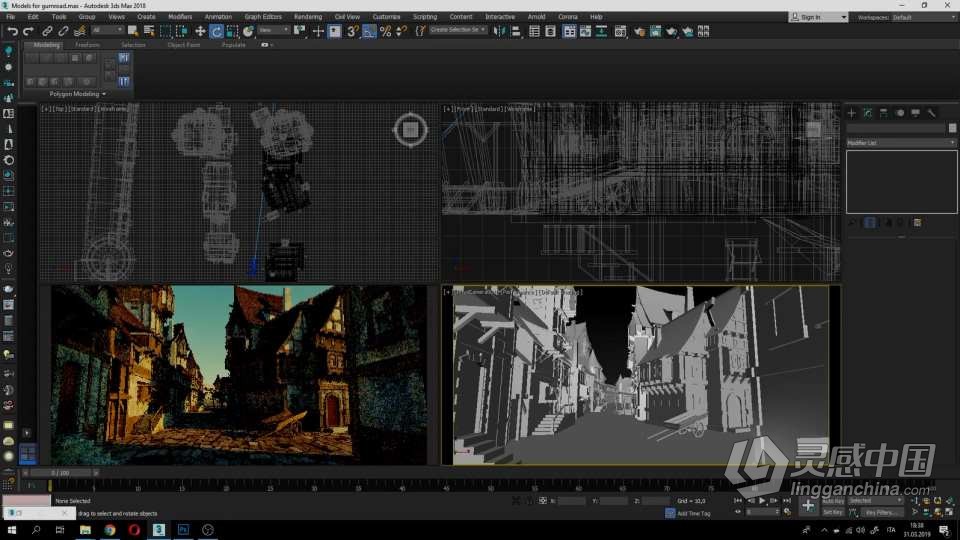Go to the start of animation
The width and height of the screenshot is (960, 540).
tap(738, 501)
